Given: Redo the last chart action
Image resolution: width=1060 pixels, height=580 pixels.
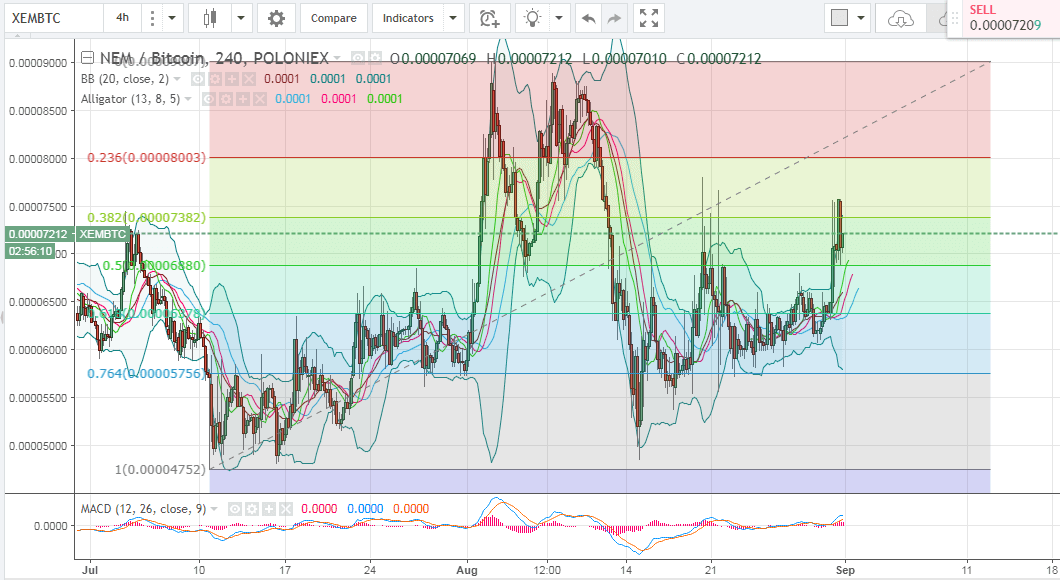Looking at the screenshot, I should 614,19.
